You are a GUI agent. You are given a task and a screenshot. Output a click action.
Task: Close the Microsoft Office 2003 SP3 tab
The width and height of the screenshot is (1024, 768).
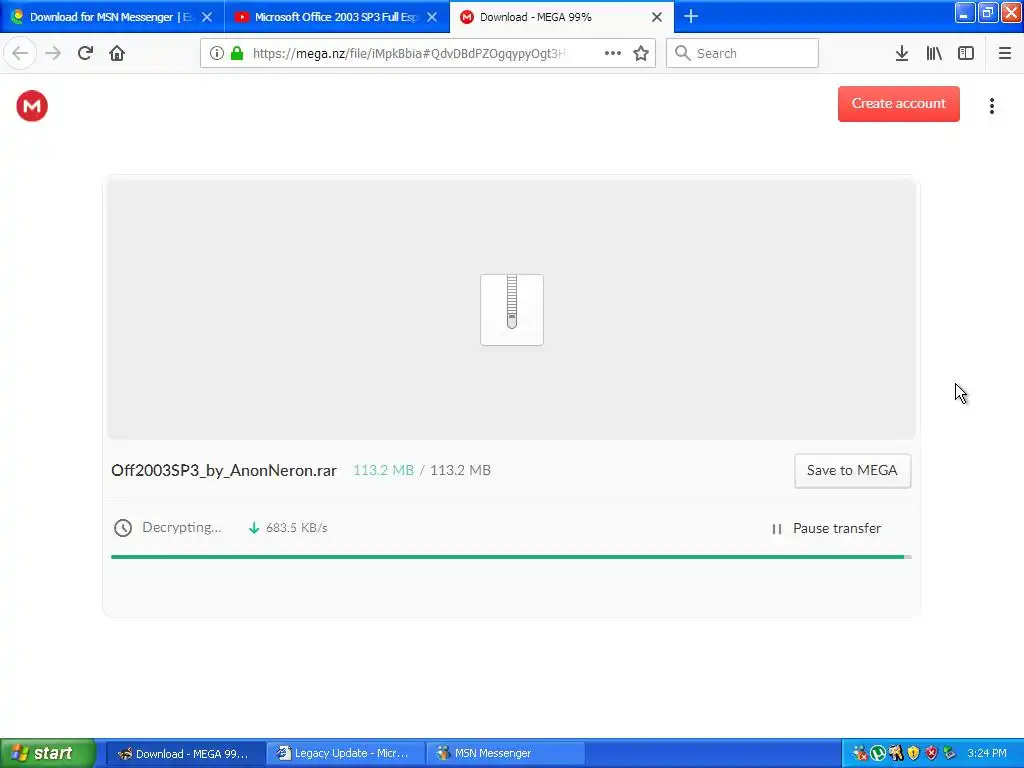(432, 17)
